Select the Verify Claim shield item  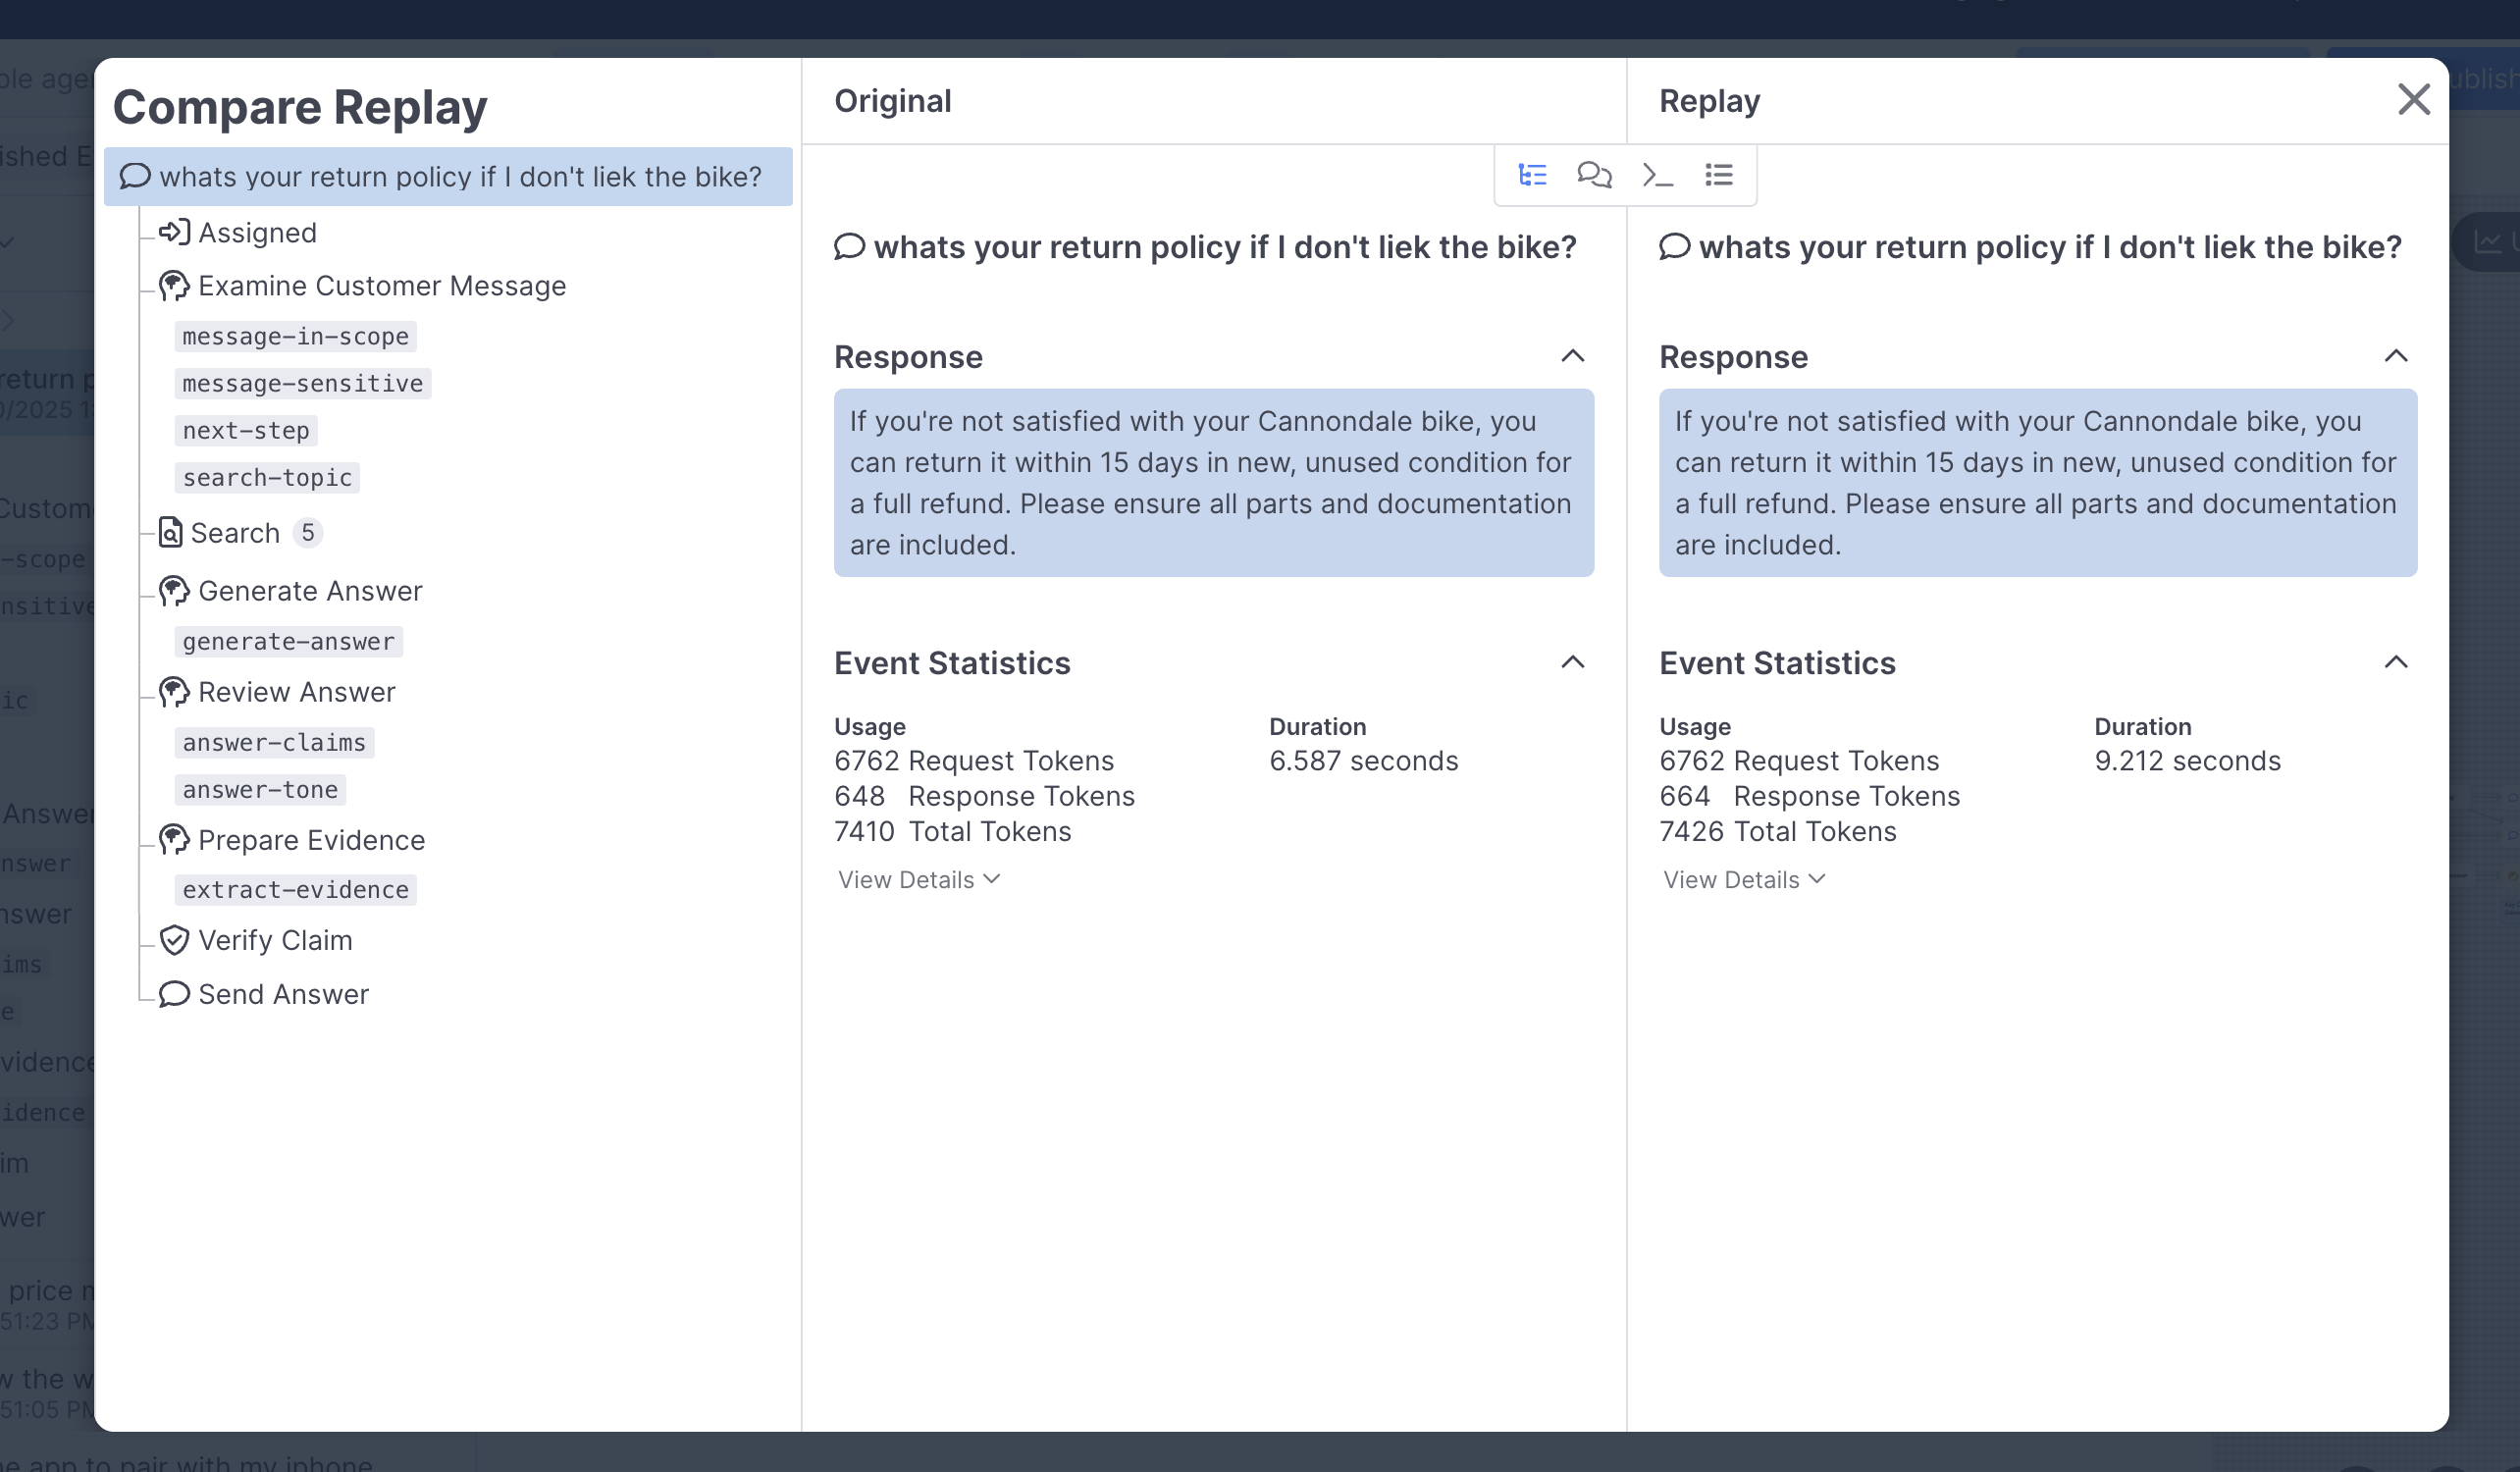click(275, 940)
